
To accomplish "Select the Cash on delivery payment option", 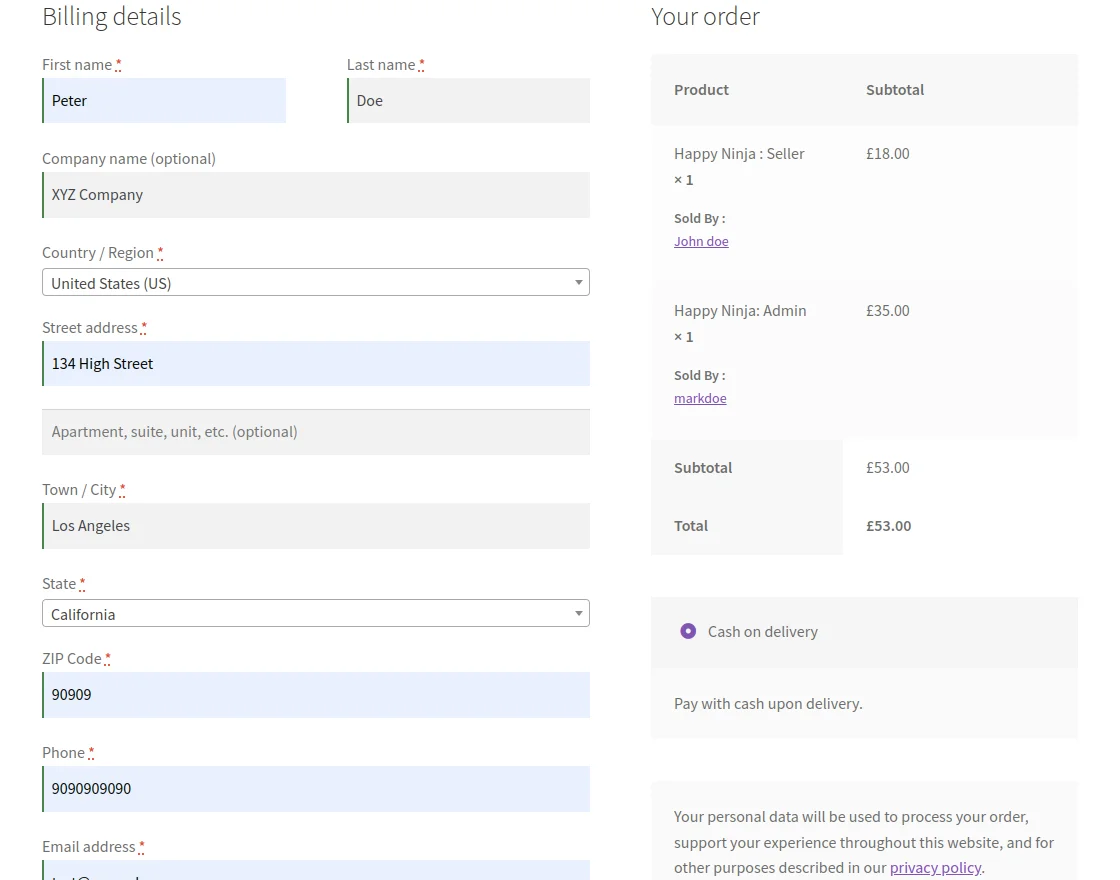I will tap(688, 631).
